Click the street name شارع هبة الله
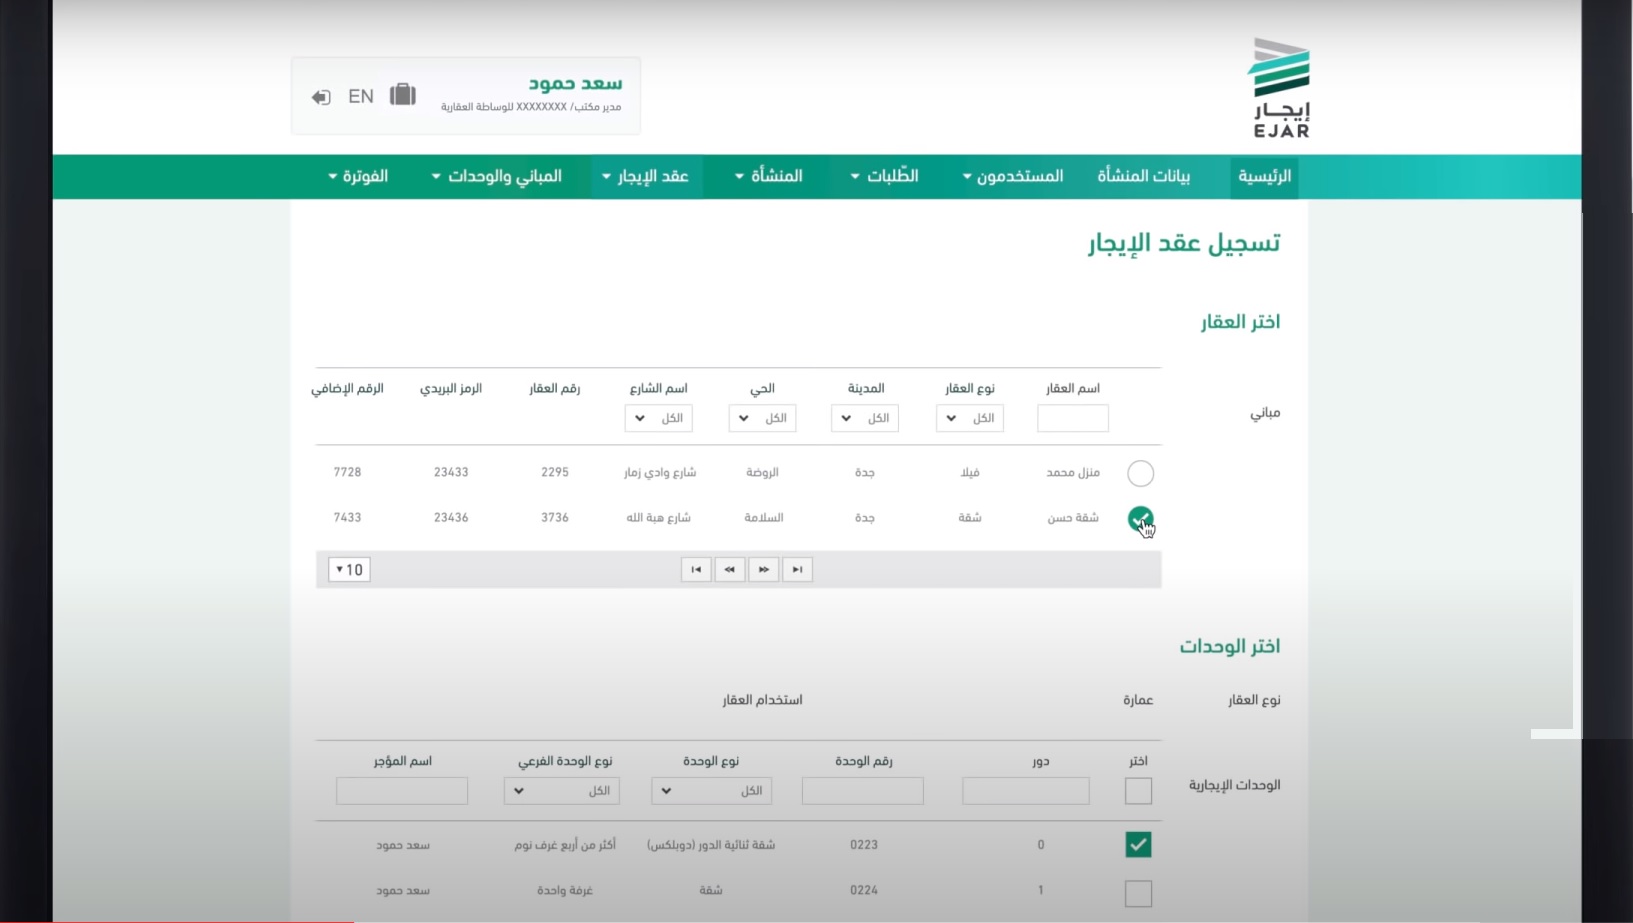The height and width of the screenshot is (923, 1633). click(x=658, y=518)
